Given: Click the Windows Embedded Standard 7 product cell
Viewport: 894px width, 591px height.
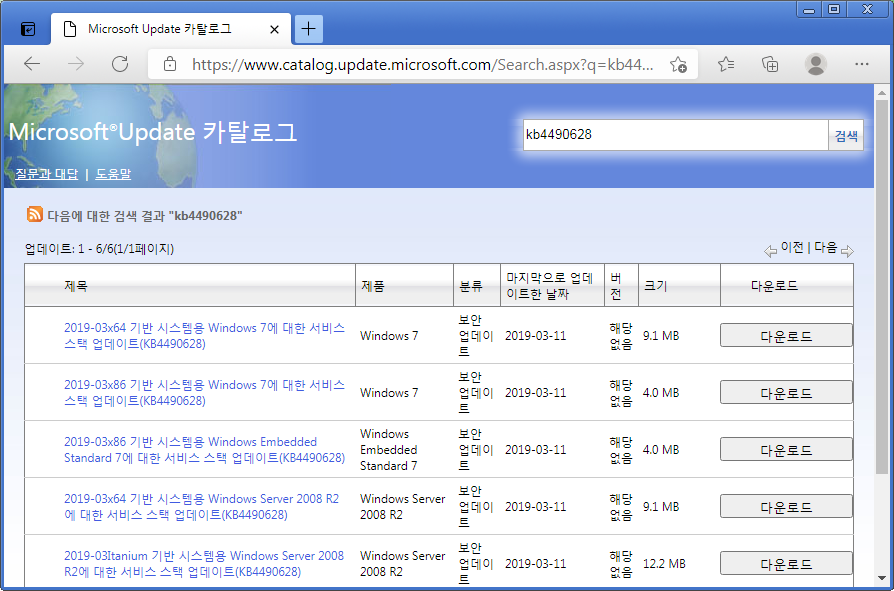Looking at the screenshot, I should tap(403, 450).
